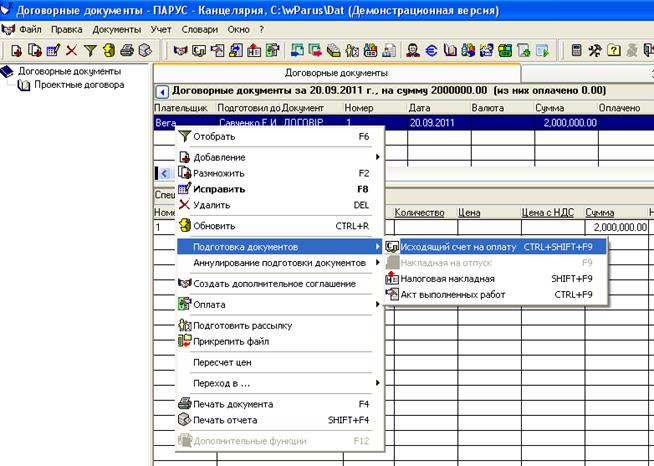The height and width of the screenshot is (466, 654).
Task: Choose Печать документа in the context menu
Action: [x=279, y=404]
